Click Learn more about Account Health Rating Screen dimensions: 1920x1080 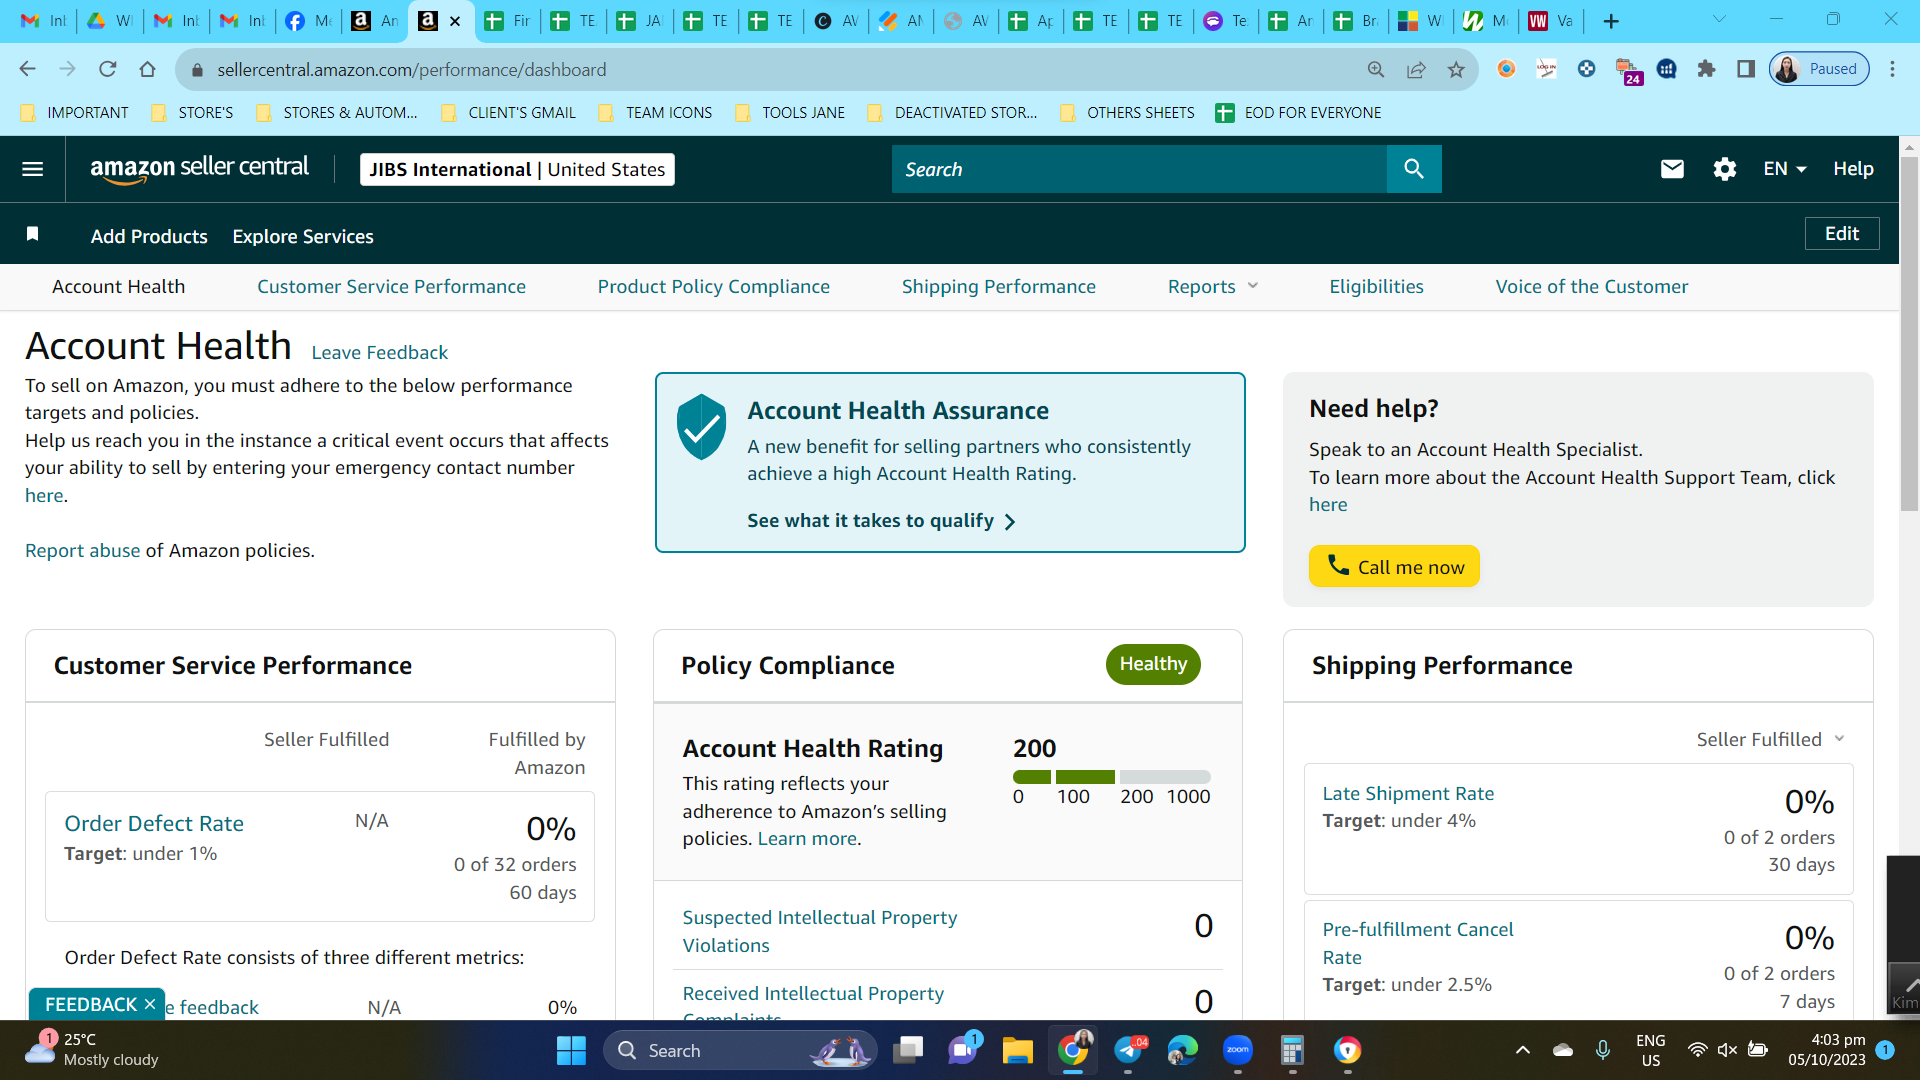807,839
